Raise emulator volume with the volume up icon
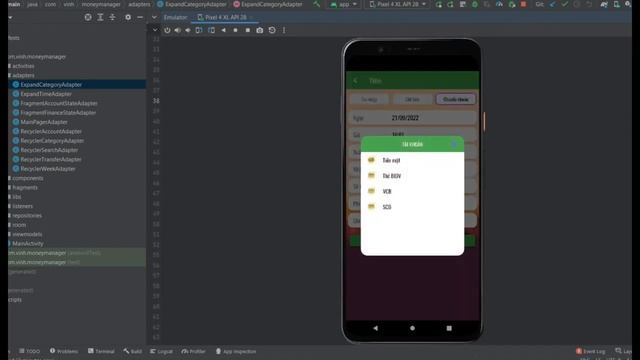 point(178,30)
